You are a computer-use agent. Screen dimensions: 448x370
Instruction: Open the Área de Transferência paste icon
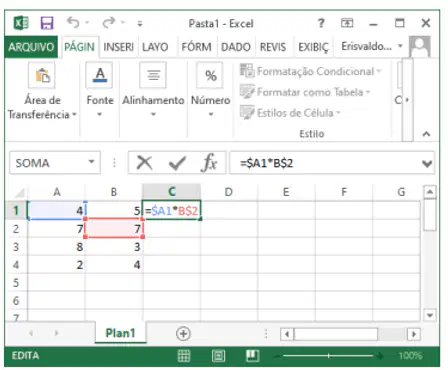[42, 76]
